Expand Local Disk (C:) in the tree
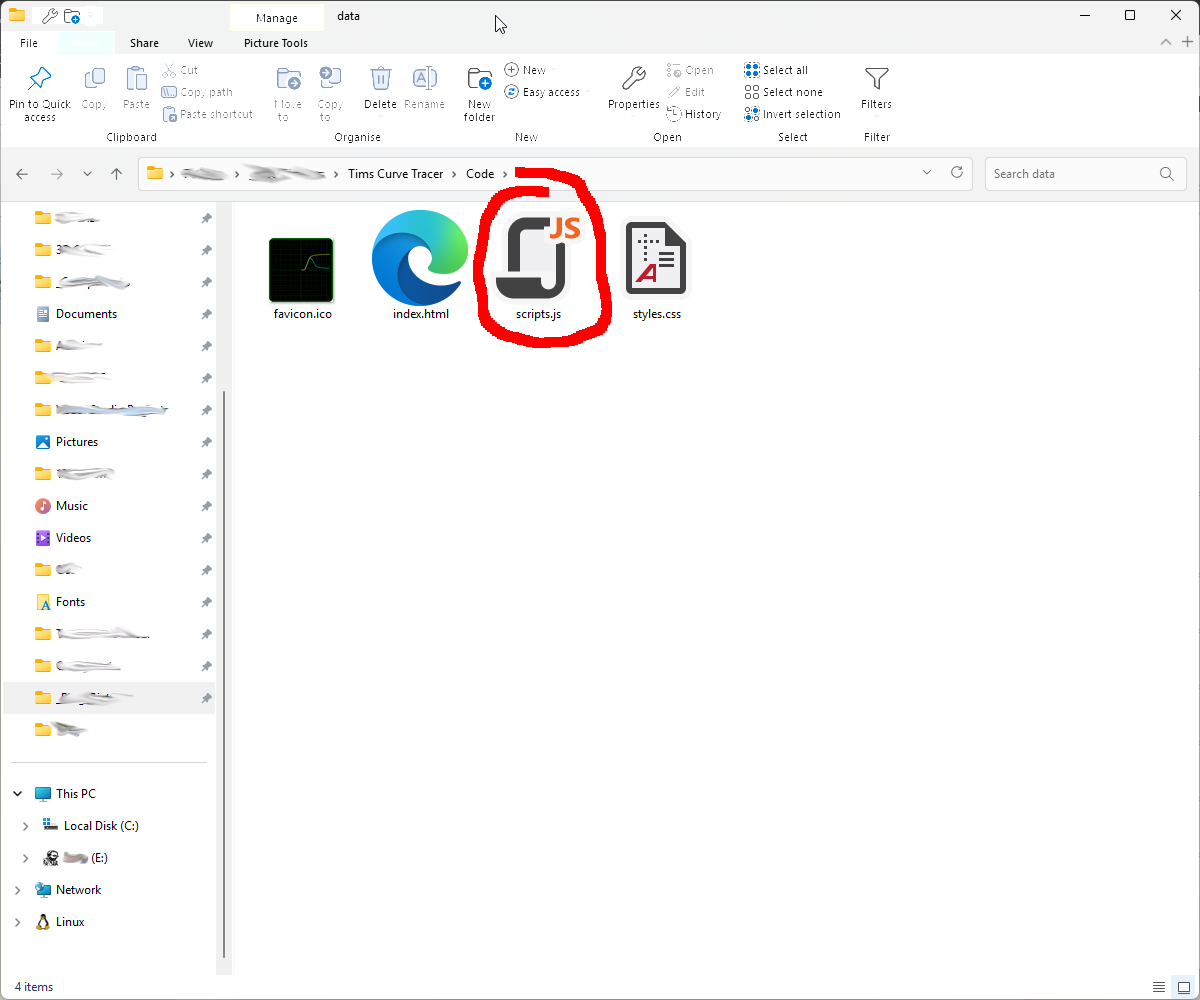Screen dimensions: 1200x1000 point(26,826)
